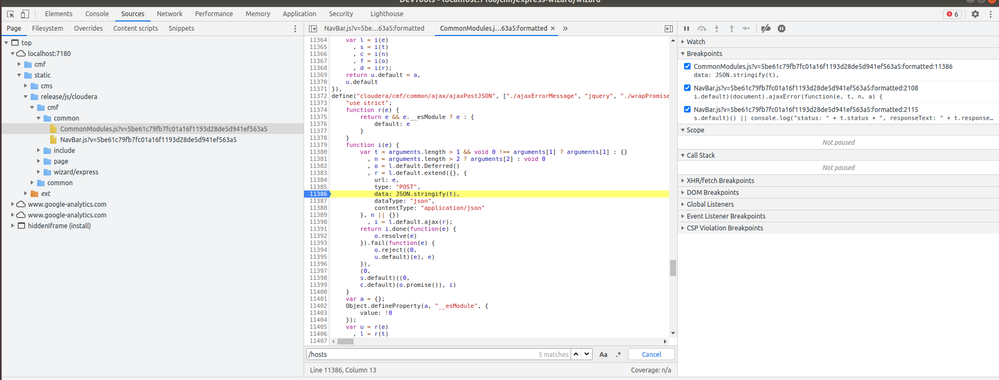Show more open file tabs

tap(565, 29)
